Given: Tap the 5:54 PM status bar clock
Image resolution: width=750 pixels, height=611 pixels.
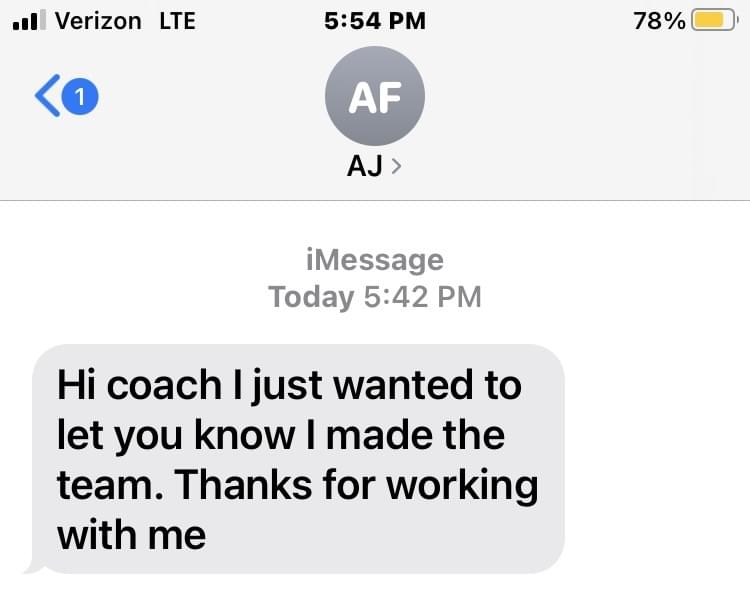Looking at the screenshot, I should 375,20.
